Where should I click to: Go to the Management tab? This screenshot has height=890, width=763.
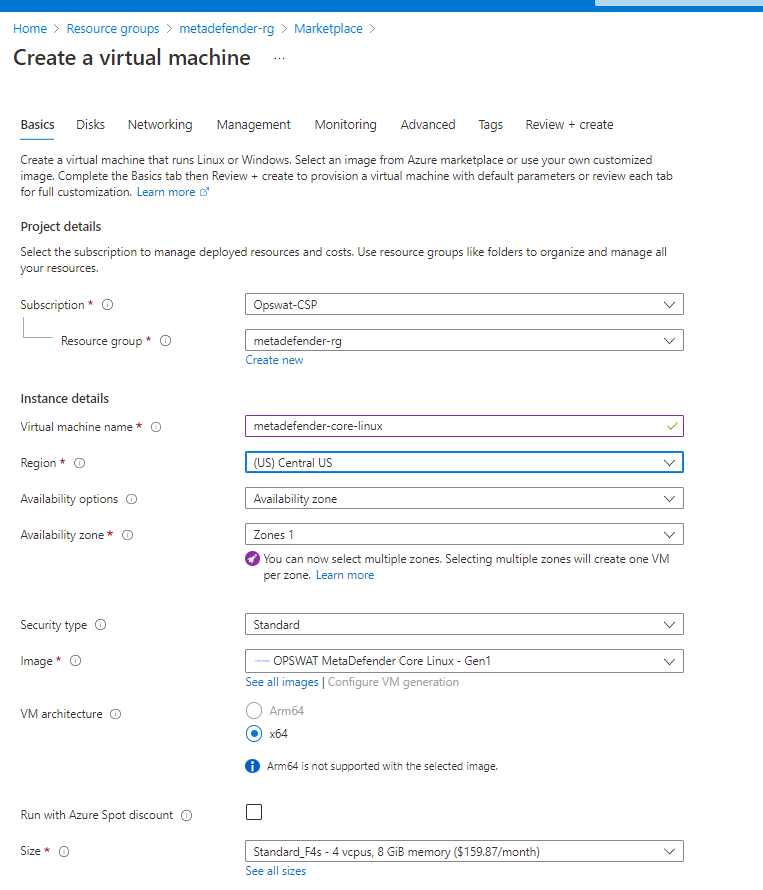pos(253,125)
